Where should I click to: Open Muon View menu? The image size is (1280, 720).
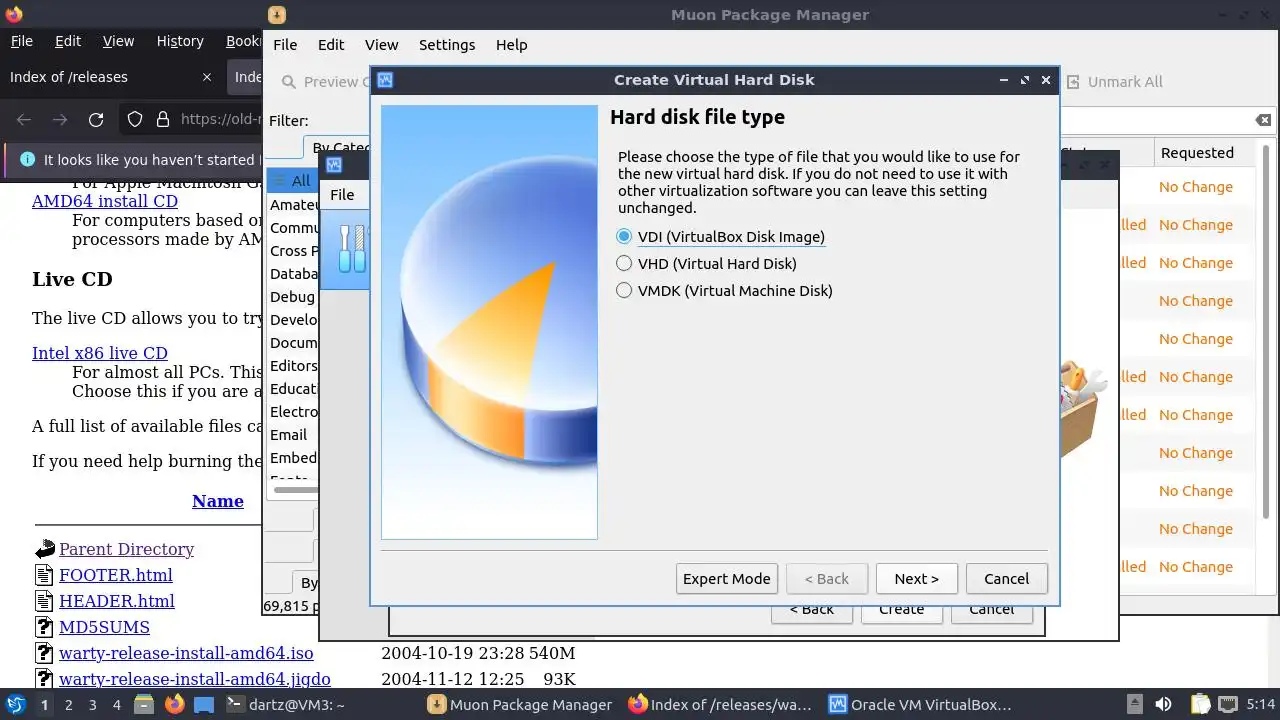(381, 45)
